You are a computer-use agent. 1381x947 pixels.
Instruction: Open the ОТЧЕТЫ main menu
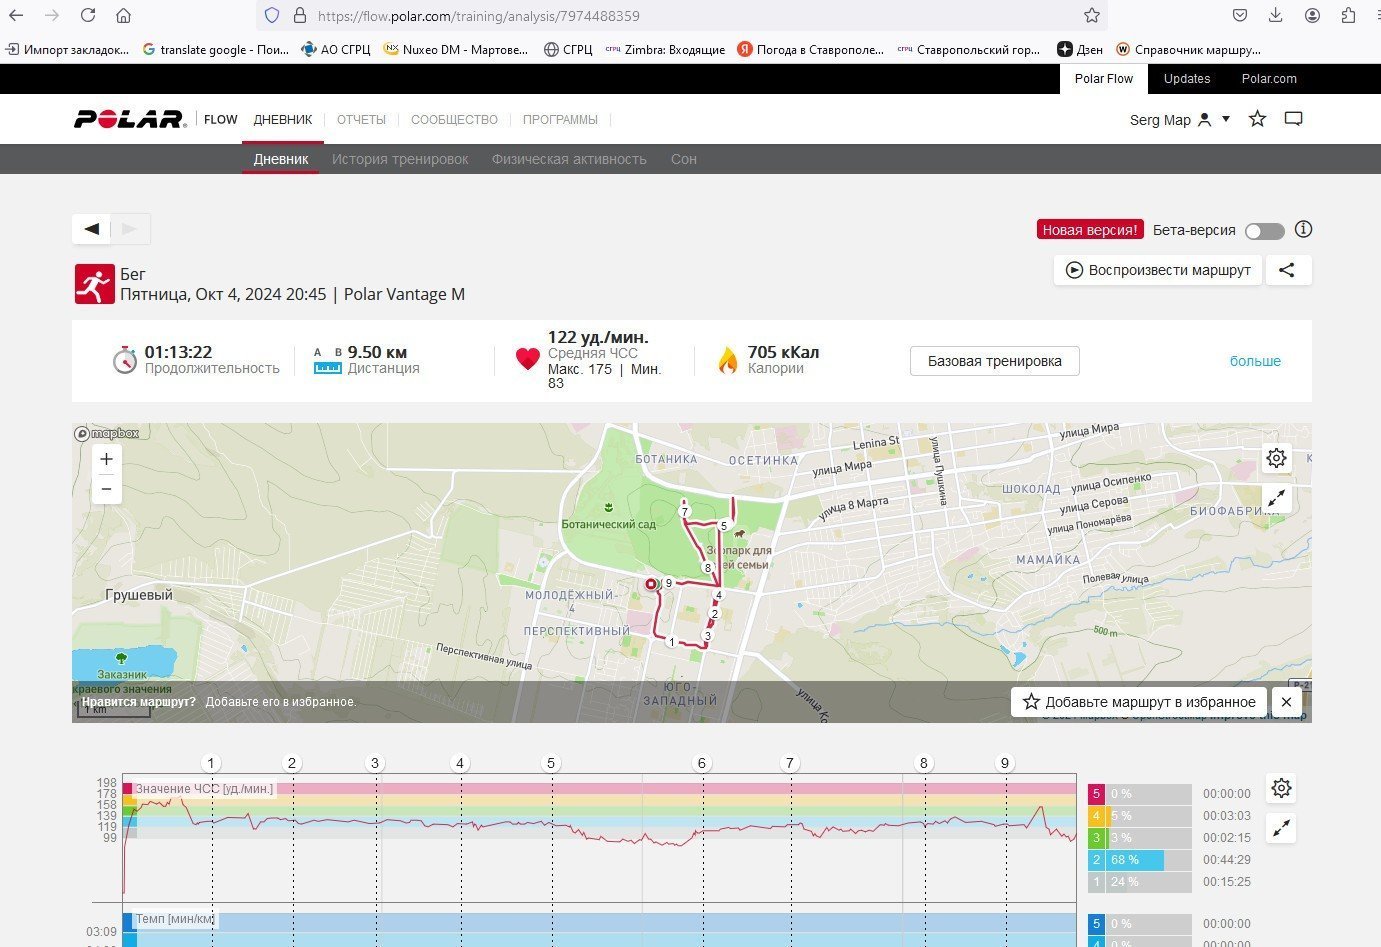(361, 119)
